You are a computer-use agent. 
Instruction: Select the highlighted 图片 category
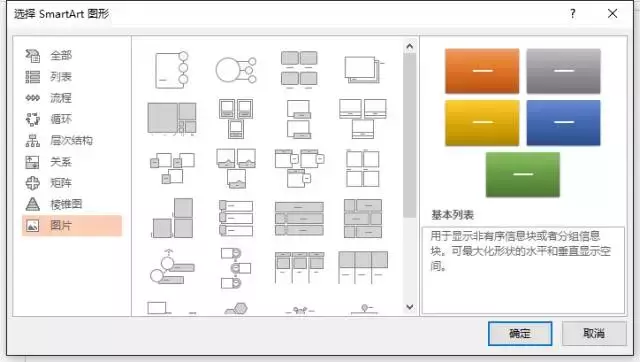72,225
